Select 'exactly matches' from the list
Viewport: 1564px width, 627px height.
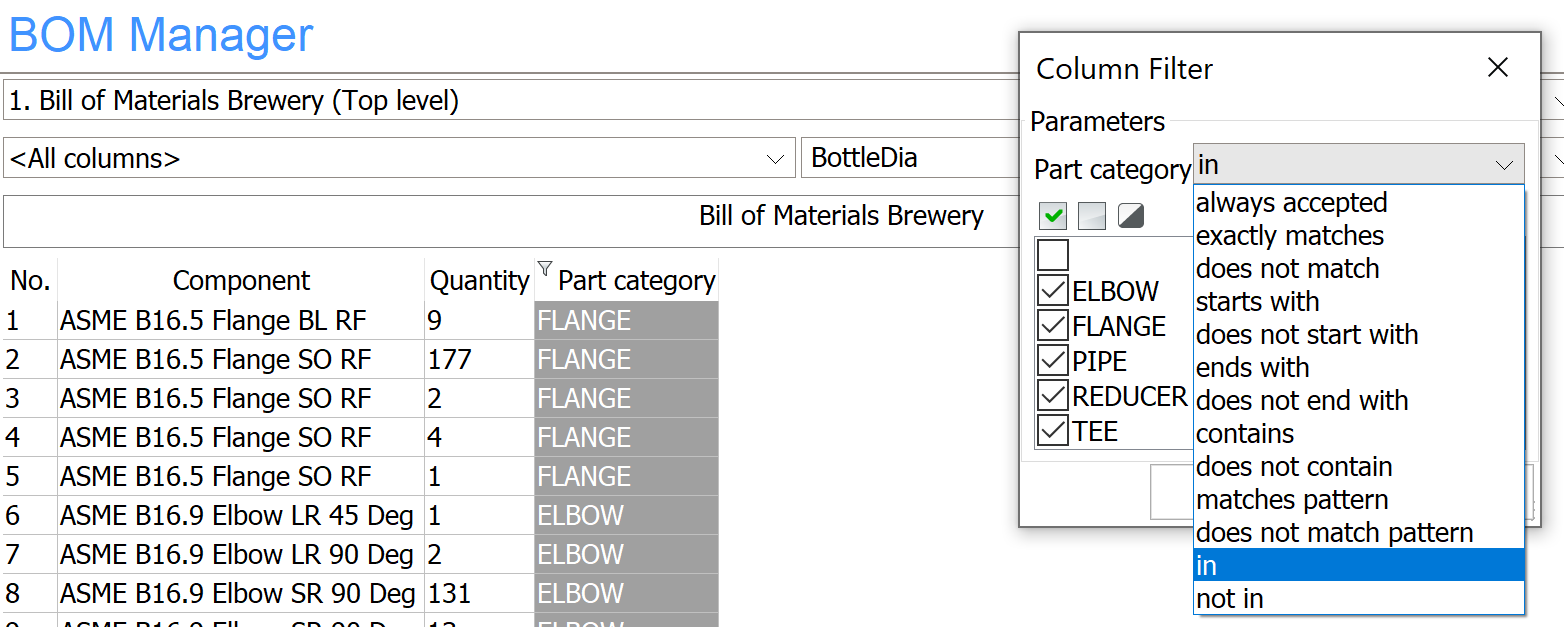click(1290, 236)
